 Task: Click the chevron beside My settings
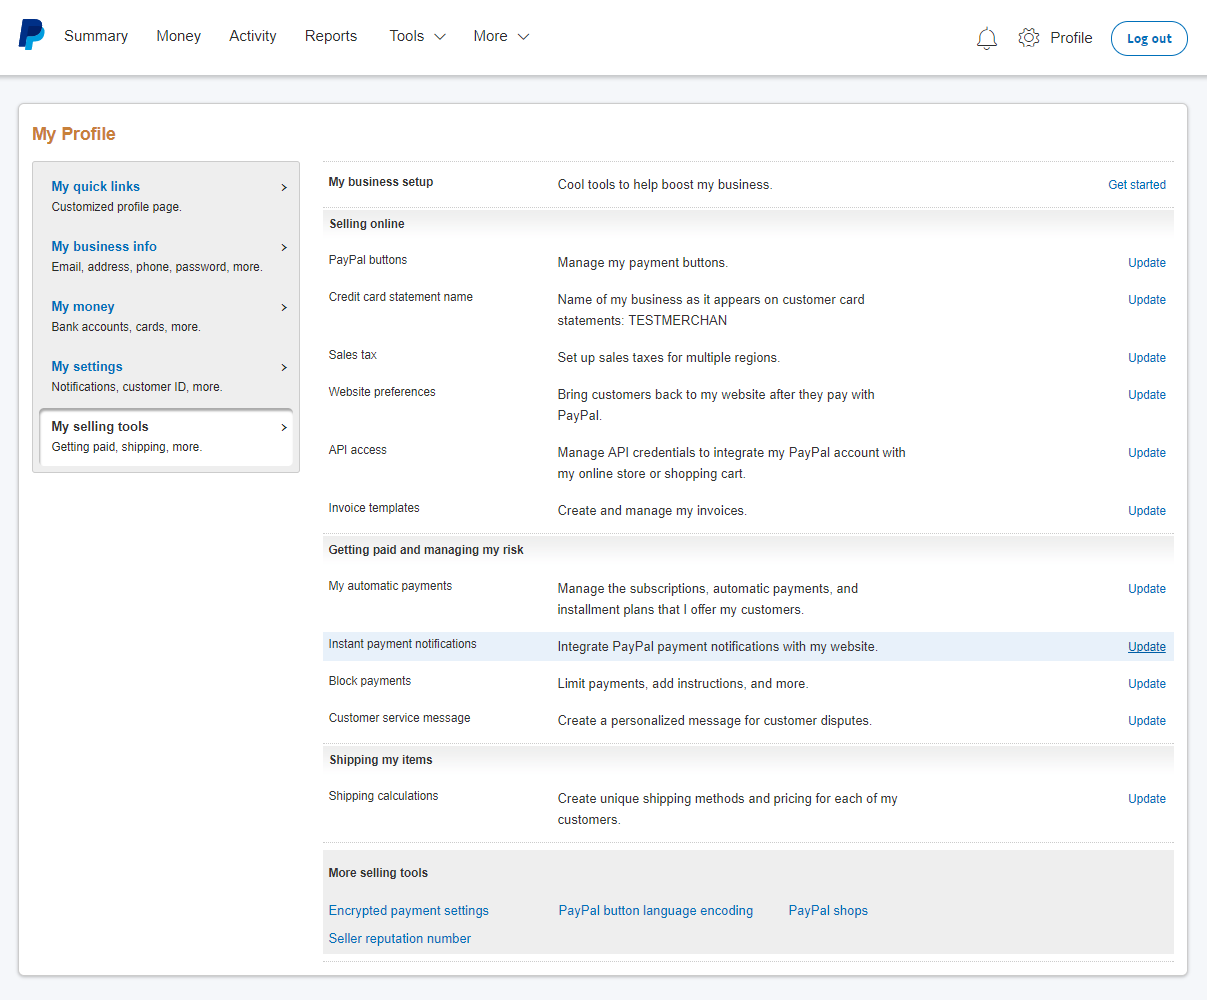pyautogui.click(x=284, y=367)
